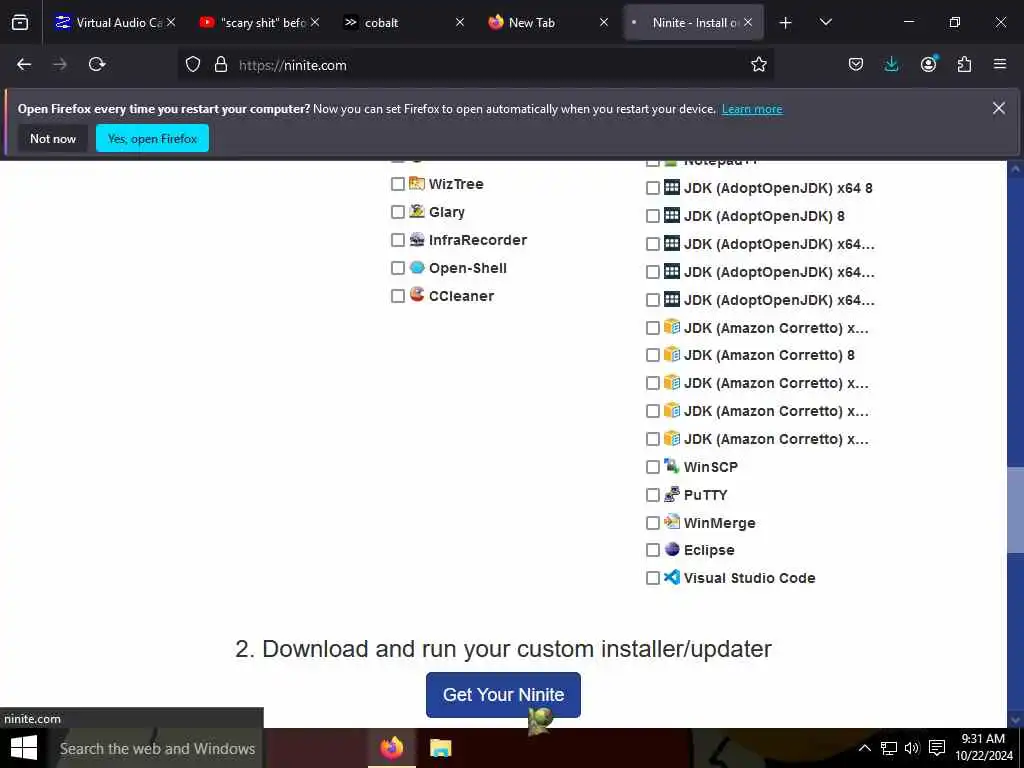Screen dimensions: 1024x768
Task: Click the Glary app icon
Action: click(x=417, y=211)
